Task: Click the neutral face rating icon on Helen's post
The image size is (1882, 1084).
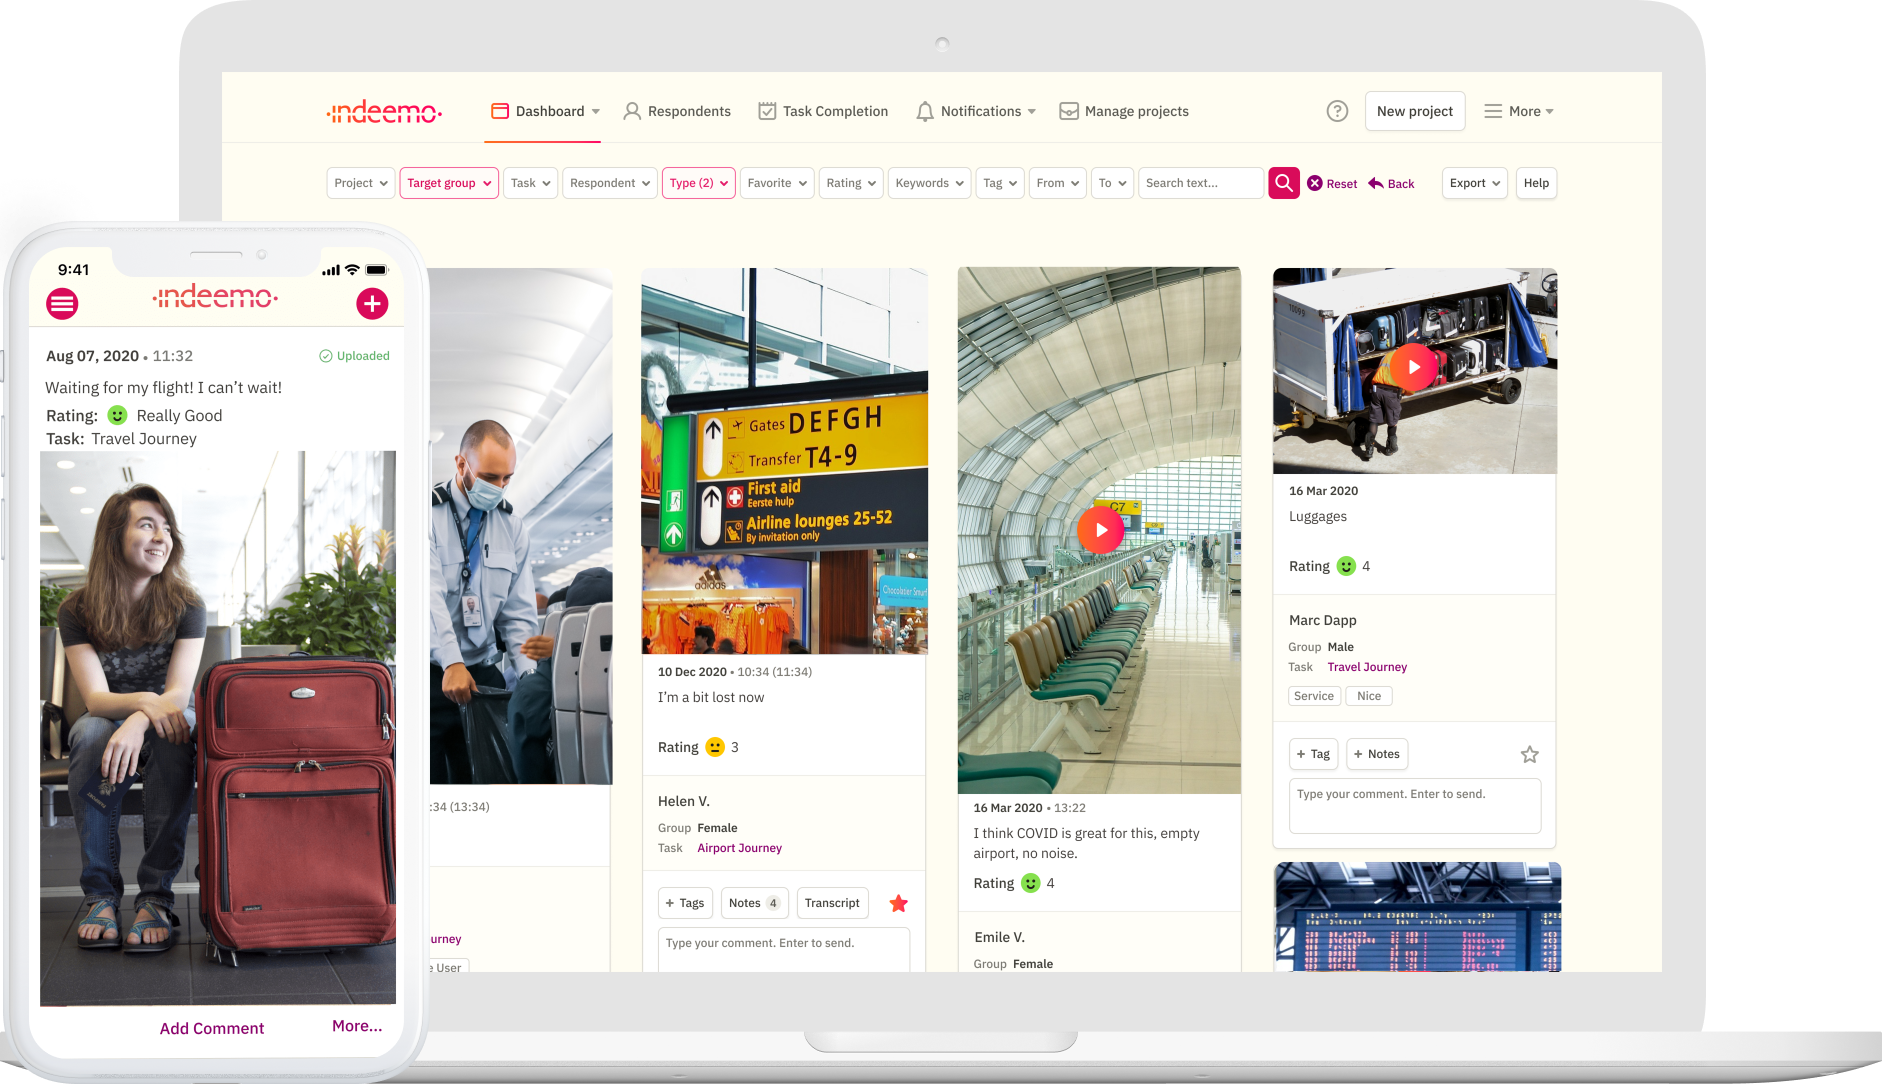Action: point(715,747)
